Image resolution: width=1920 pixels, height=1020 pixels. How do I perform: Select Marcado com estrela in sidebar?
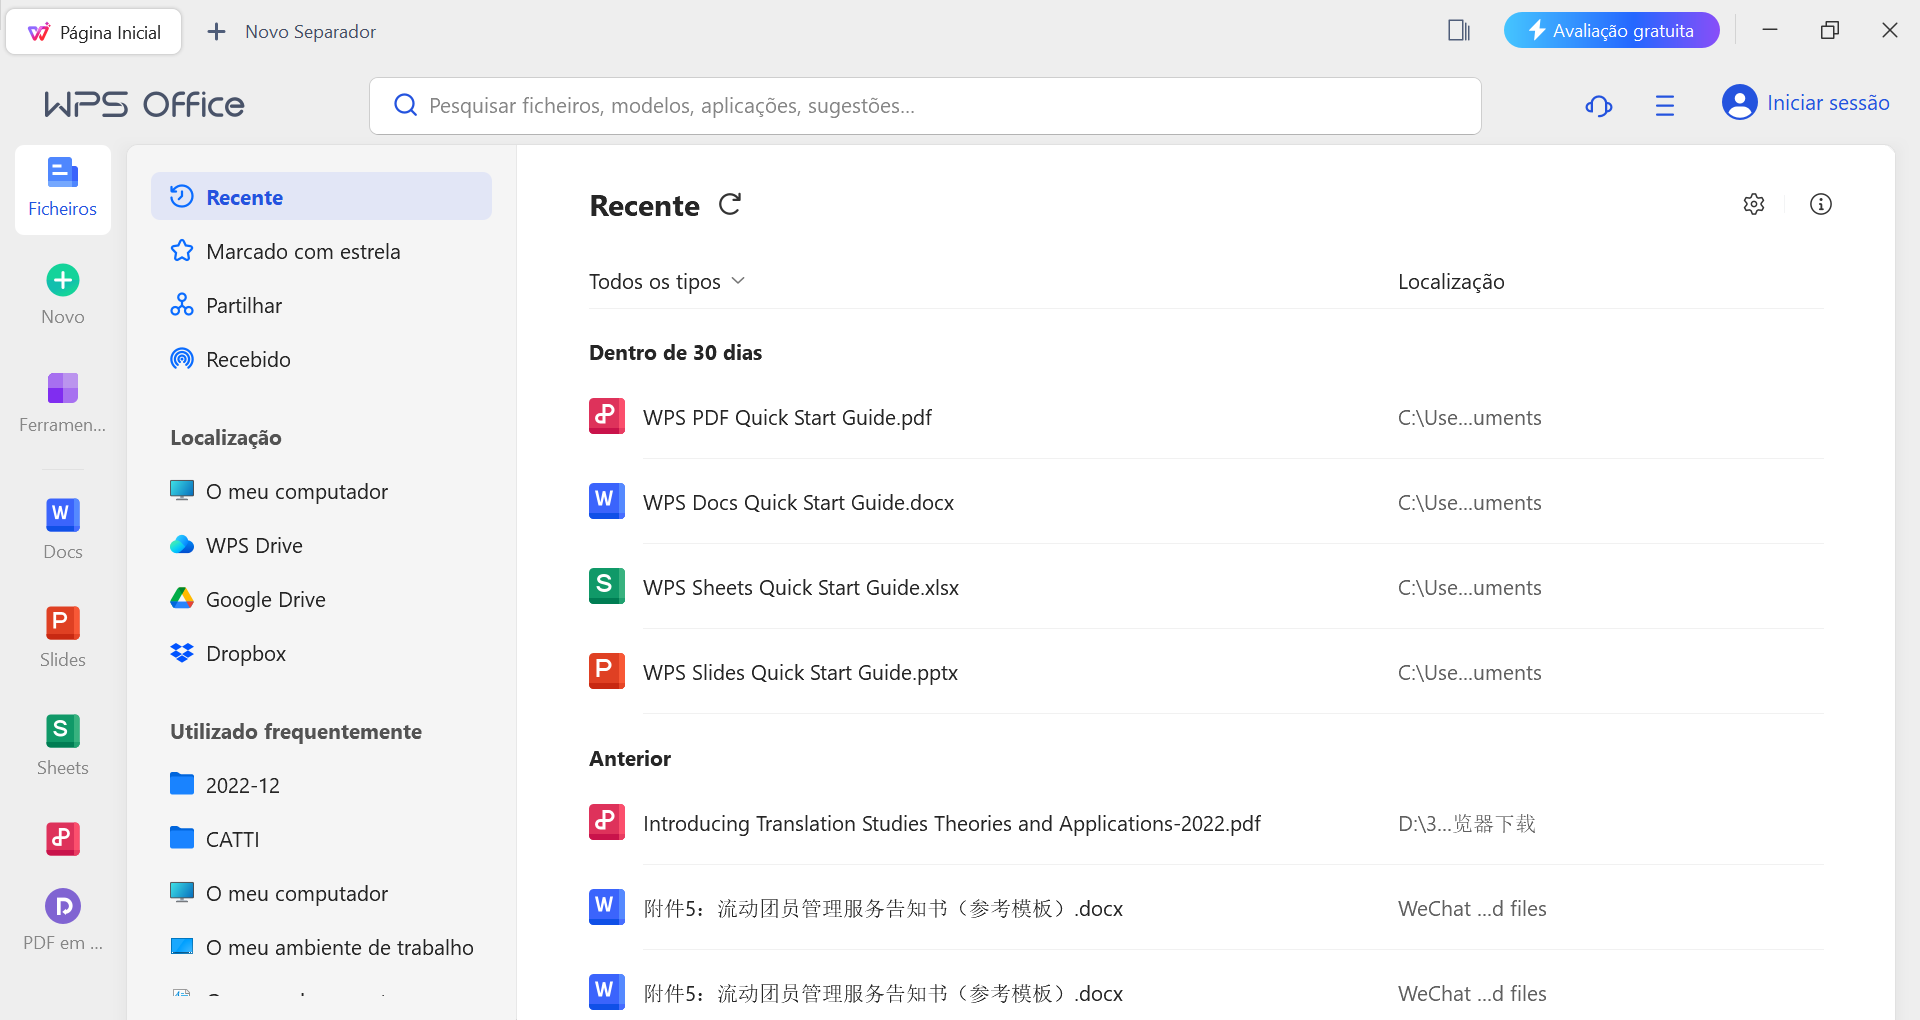[x=302, y=252]
